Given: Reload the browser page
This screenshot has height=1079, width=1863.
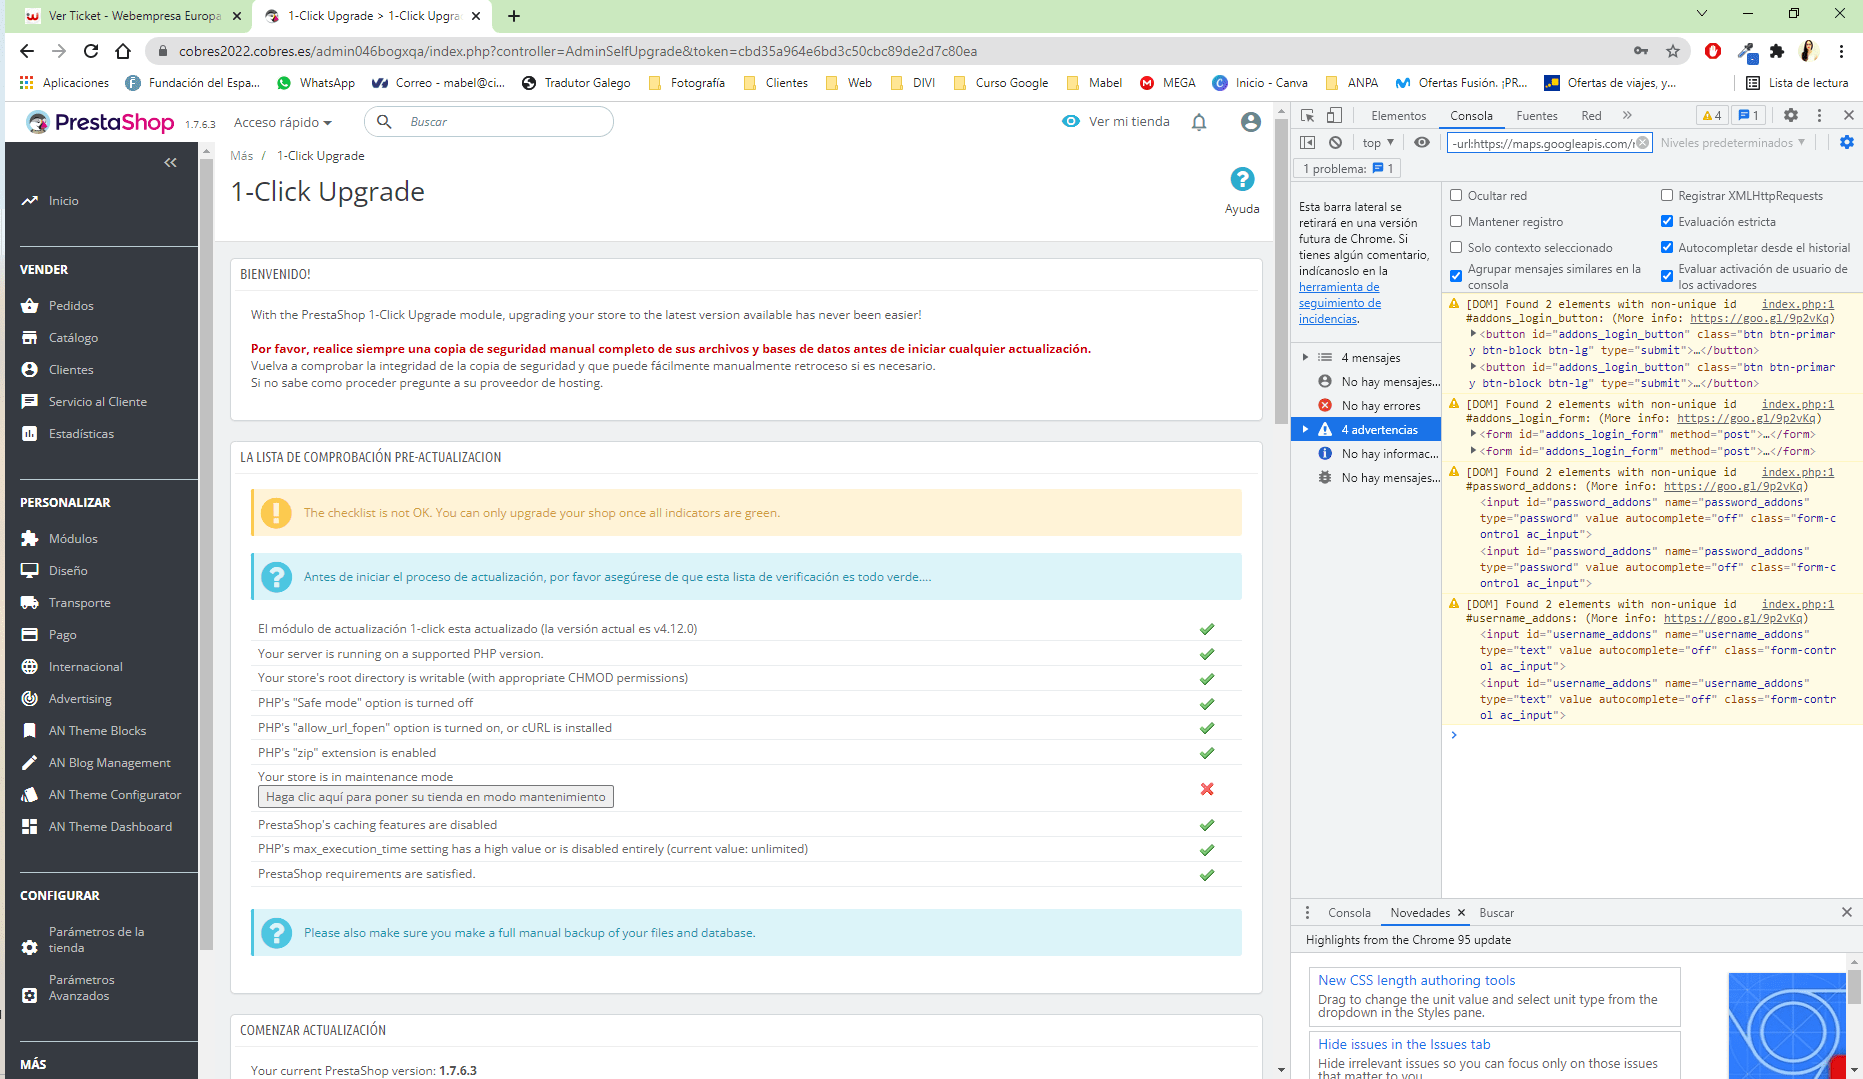Looking at the screenshot, I should click(x=91, y=51).
